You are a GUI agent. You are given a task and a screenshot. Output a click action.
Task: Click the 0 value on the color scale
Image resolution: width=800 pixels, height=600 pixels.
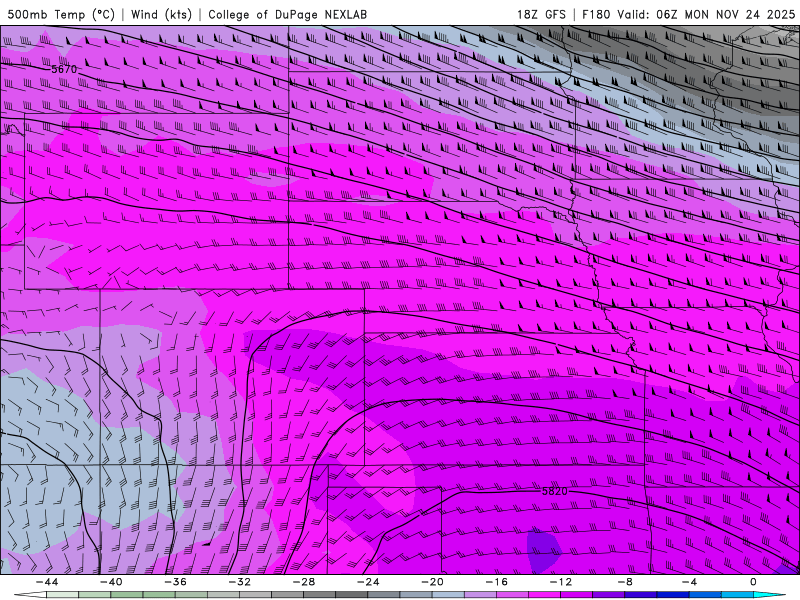754,582
